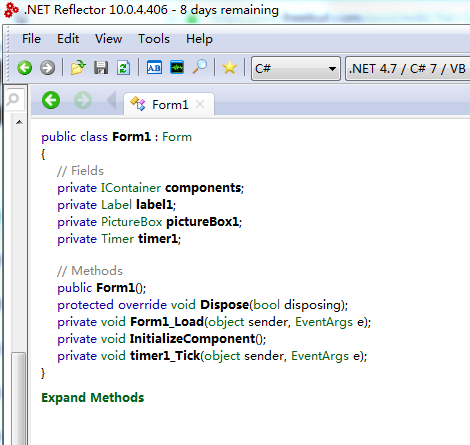Open the Edit menu
The image size is (470, 445).
pyautogui.click(x=68, y=39)
